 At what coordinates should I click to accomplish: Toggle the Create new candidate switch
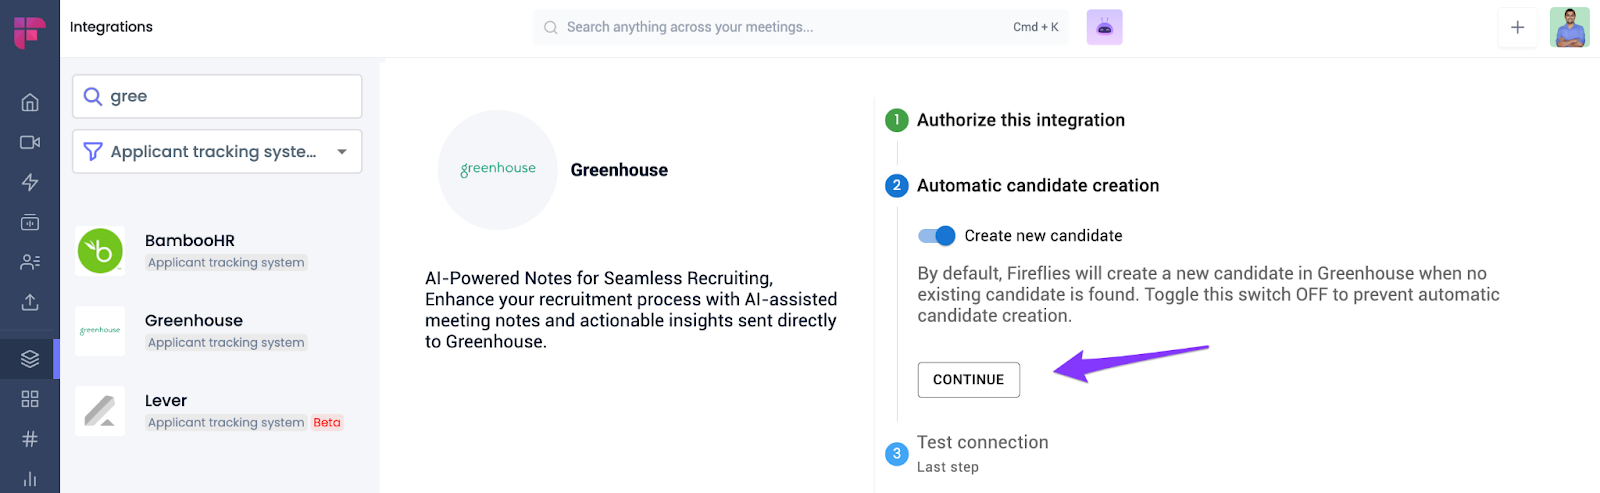tap(937, 236)
